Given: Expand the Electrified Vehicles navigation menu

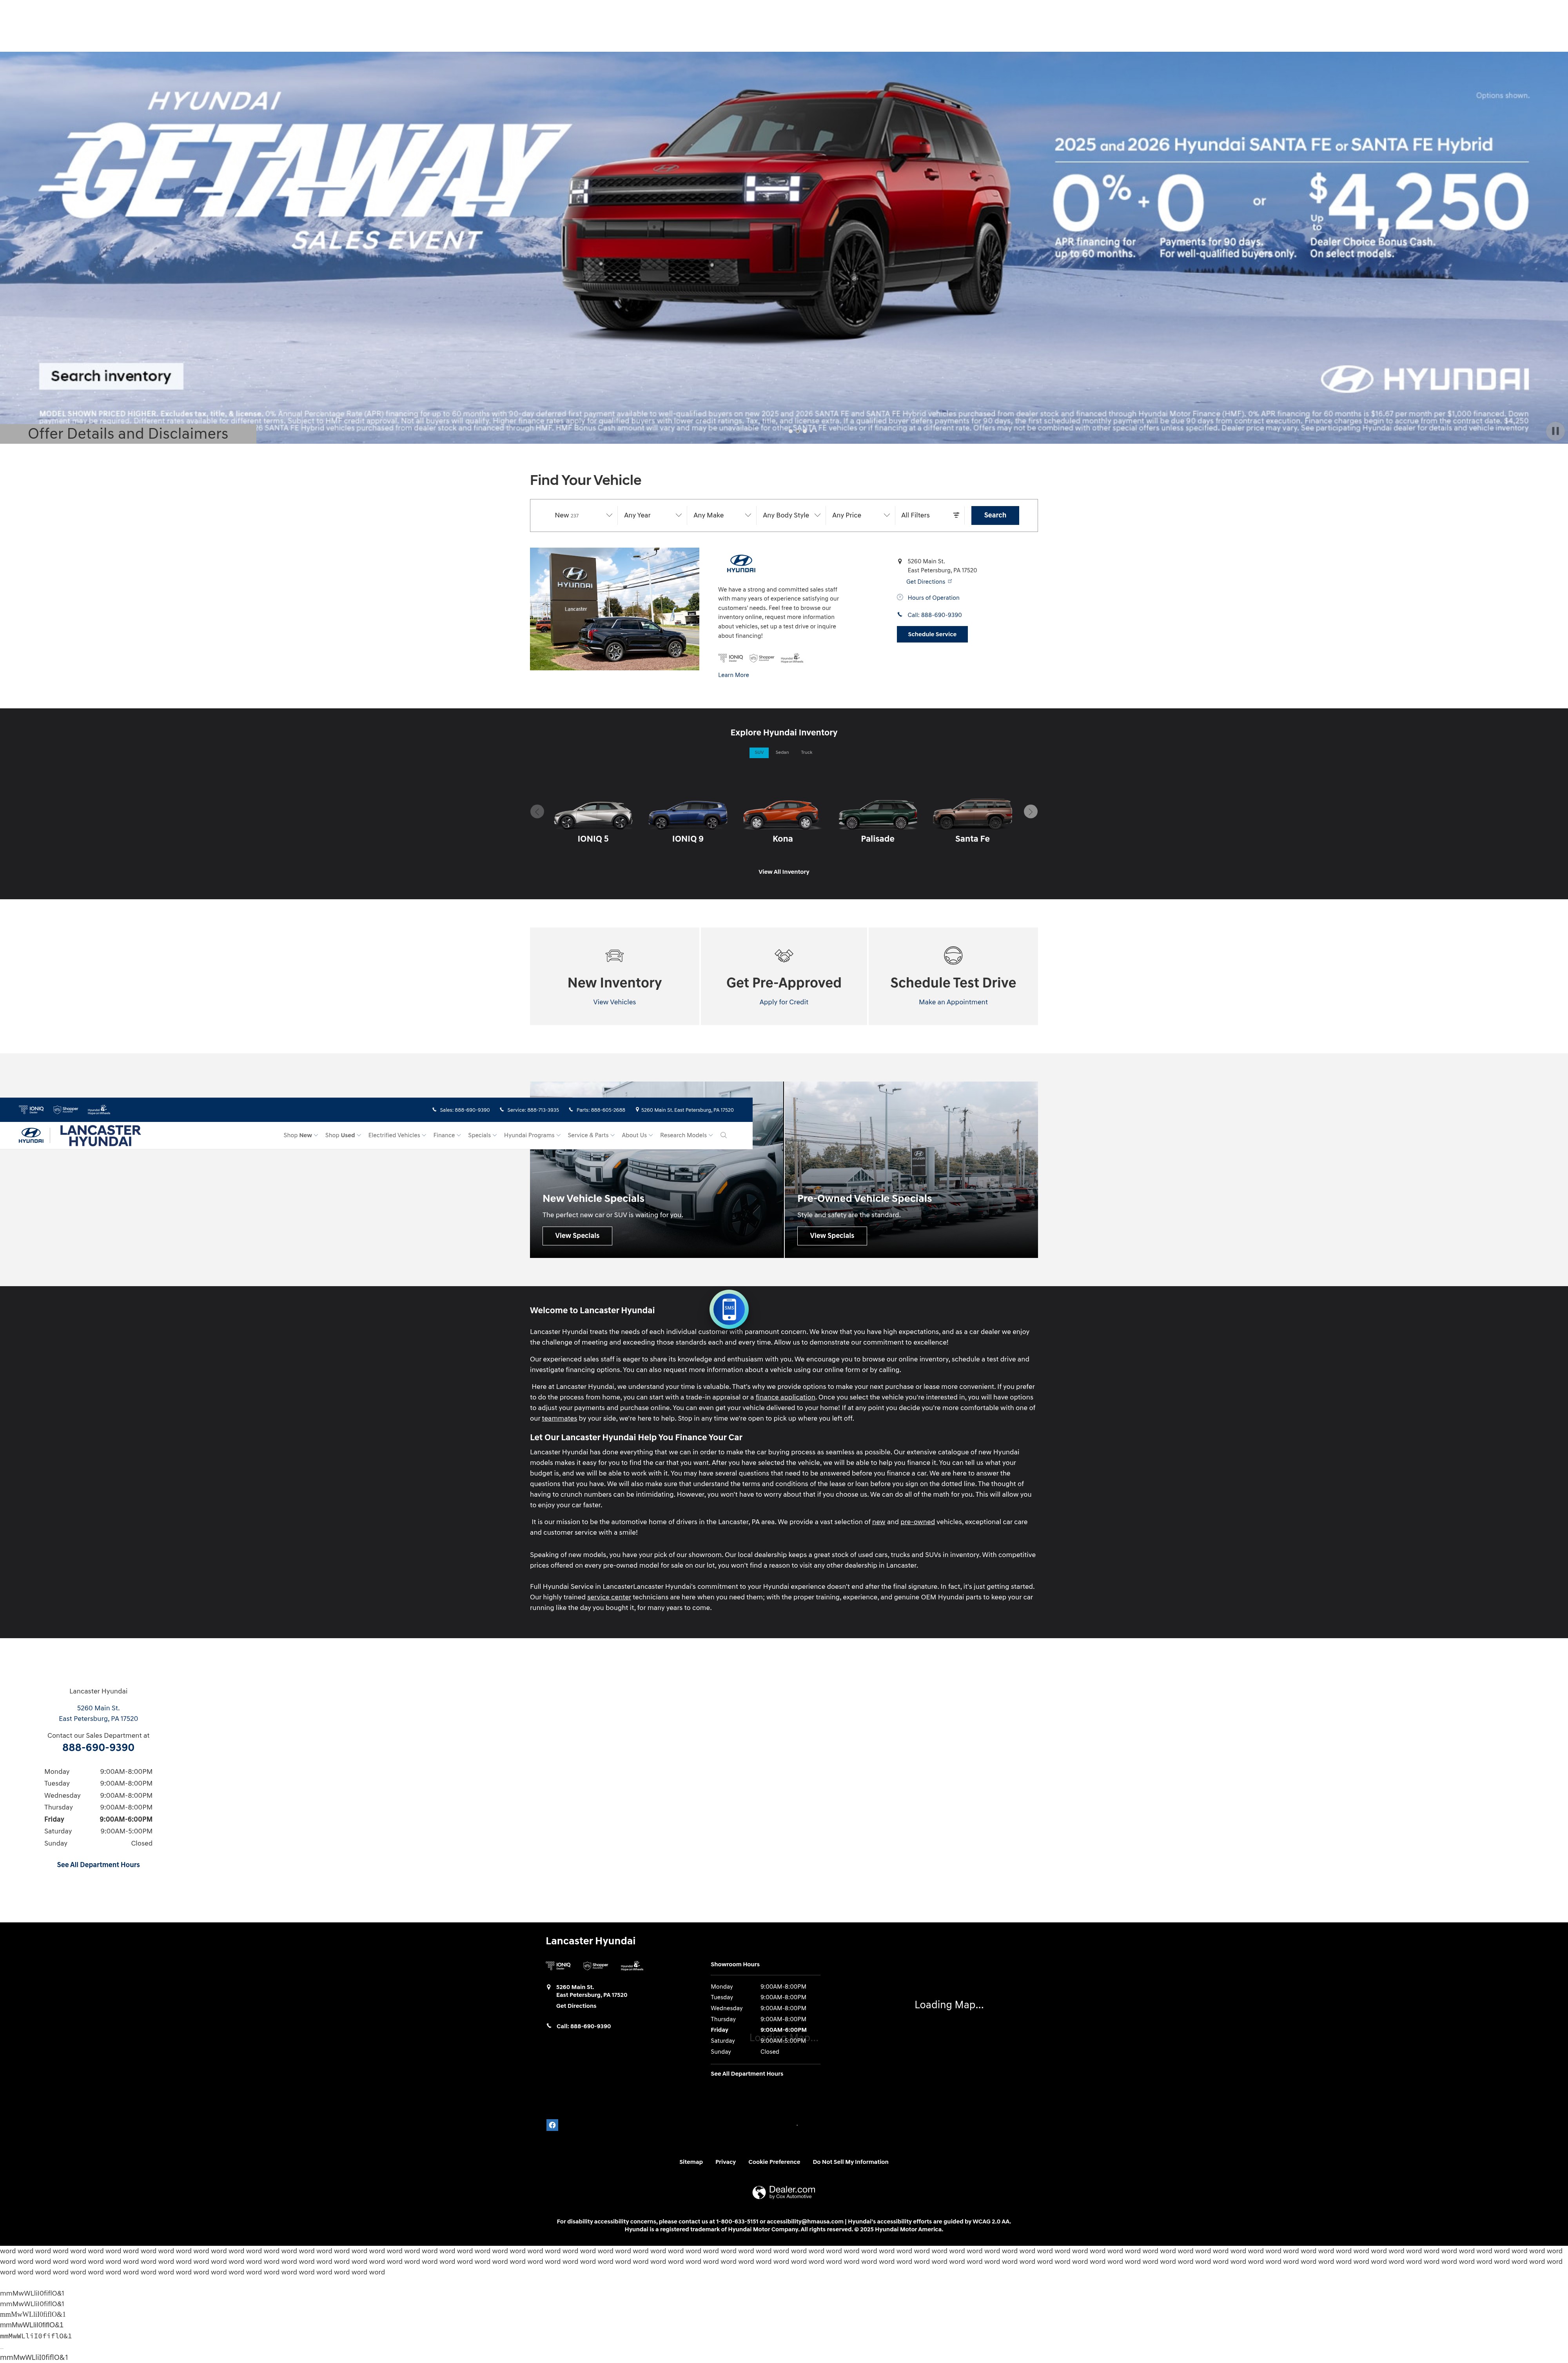Looking at the screenshot, I should pyautogui.click(x=397, y=1135).
